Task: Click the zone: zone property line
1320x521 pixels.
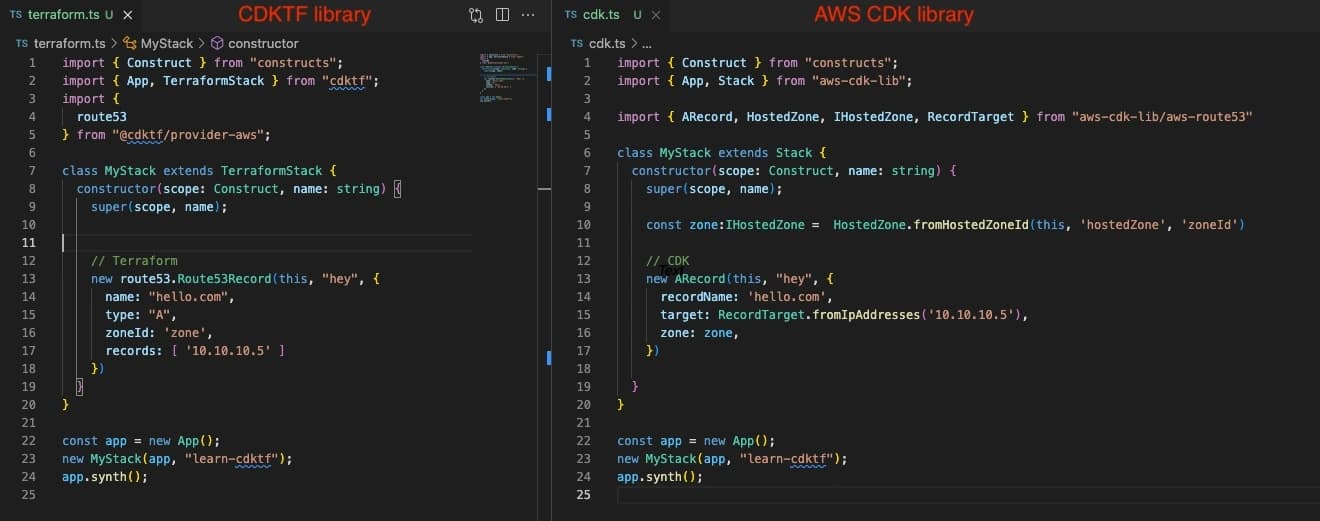Action: (x=700, y=332)
